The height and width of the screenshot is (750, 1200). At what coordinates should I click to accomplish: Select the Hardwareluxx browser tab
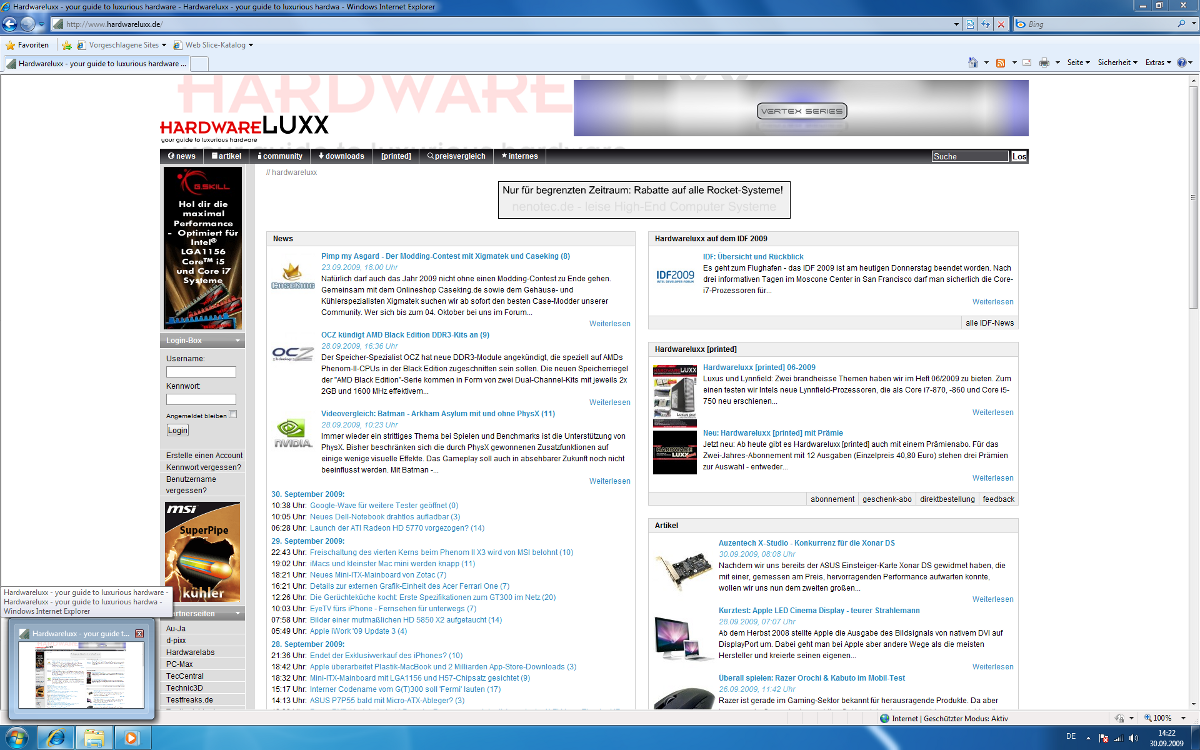95,63
